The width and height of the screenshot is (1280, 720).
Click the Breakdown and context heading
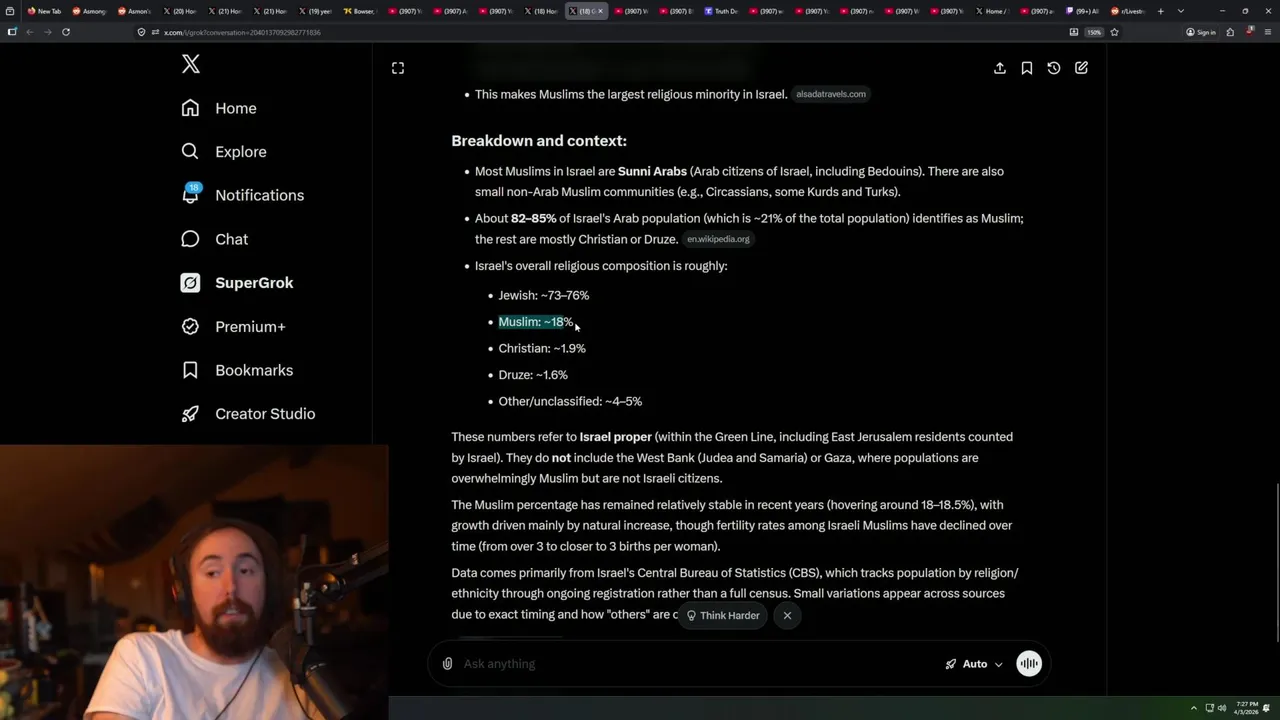tap(539, 141)
